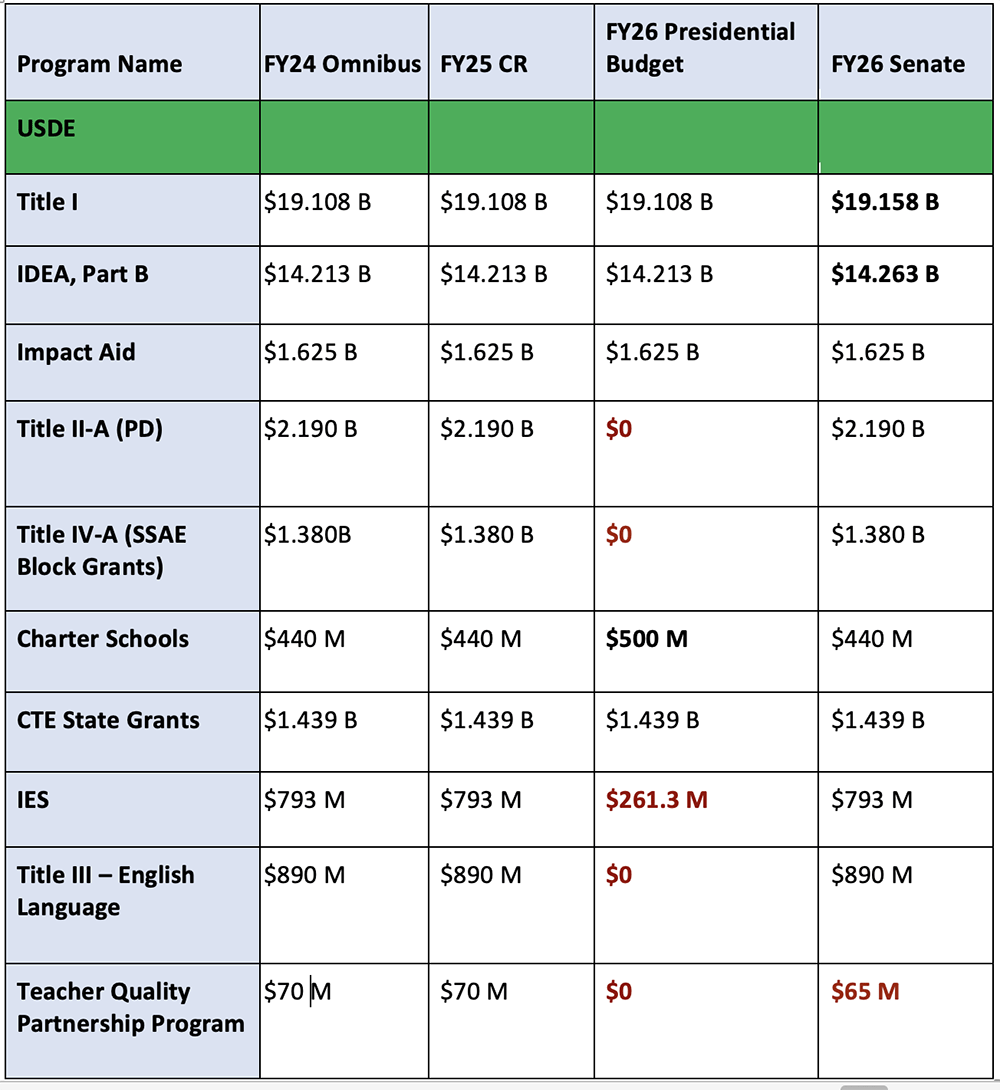Click the IDEA, Part B row label
The height and width of the screenshot is (1090, 1000).
click(83, 274)
